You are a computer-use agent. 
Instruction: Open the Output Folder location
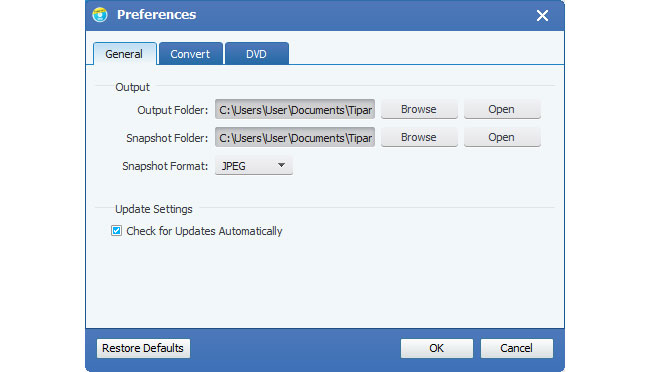click(x=502, y=109)
